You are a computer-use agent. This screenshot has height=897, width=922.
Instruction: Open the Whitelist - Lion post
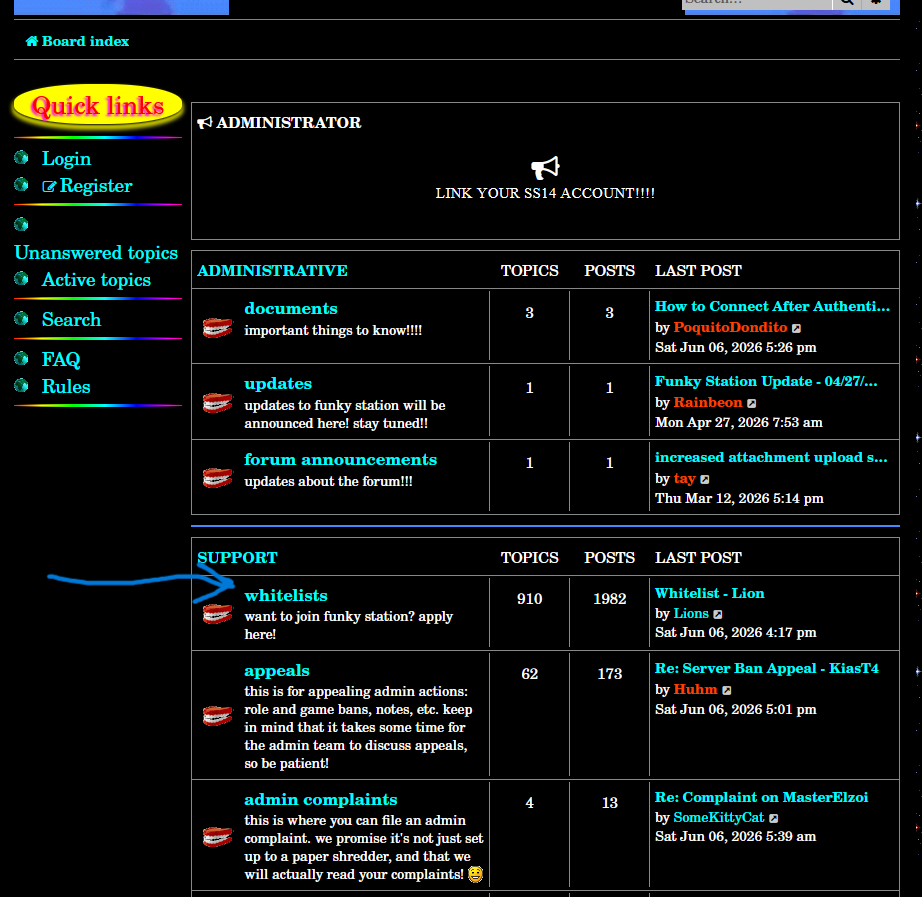point(710,593)
